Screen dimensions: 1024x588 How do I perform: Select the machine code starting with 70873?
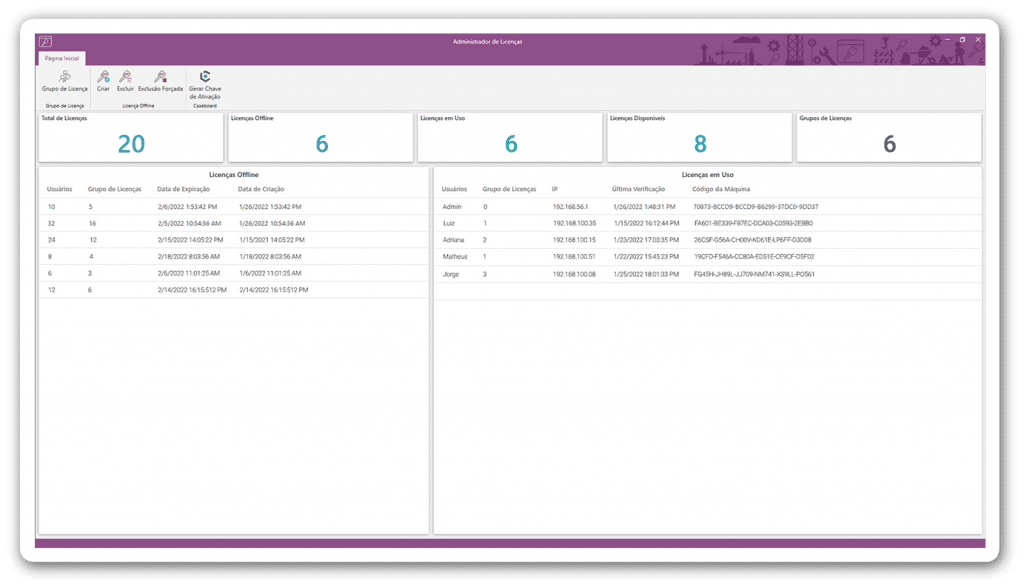click(756, 206)
